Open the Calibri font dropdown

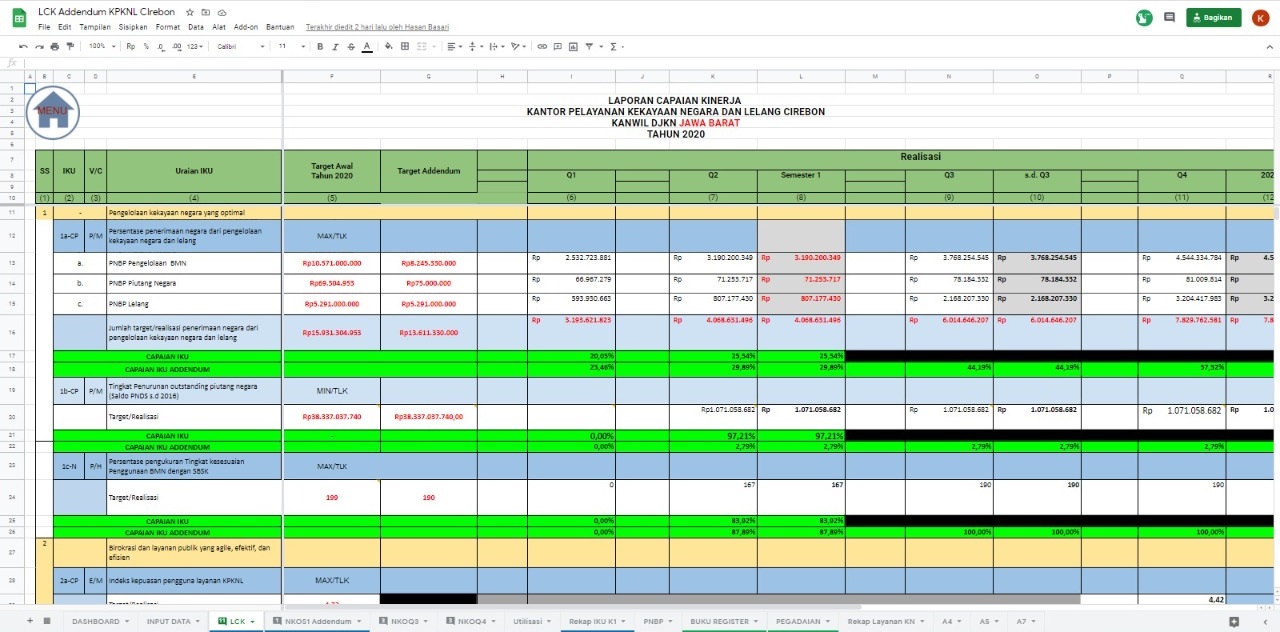pos(241,46)
